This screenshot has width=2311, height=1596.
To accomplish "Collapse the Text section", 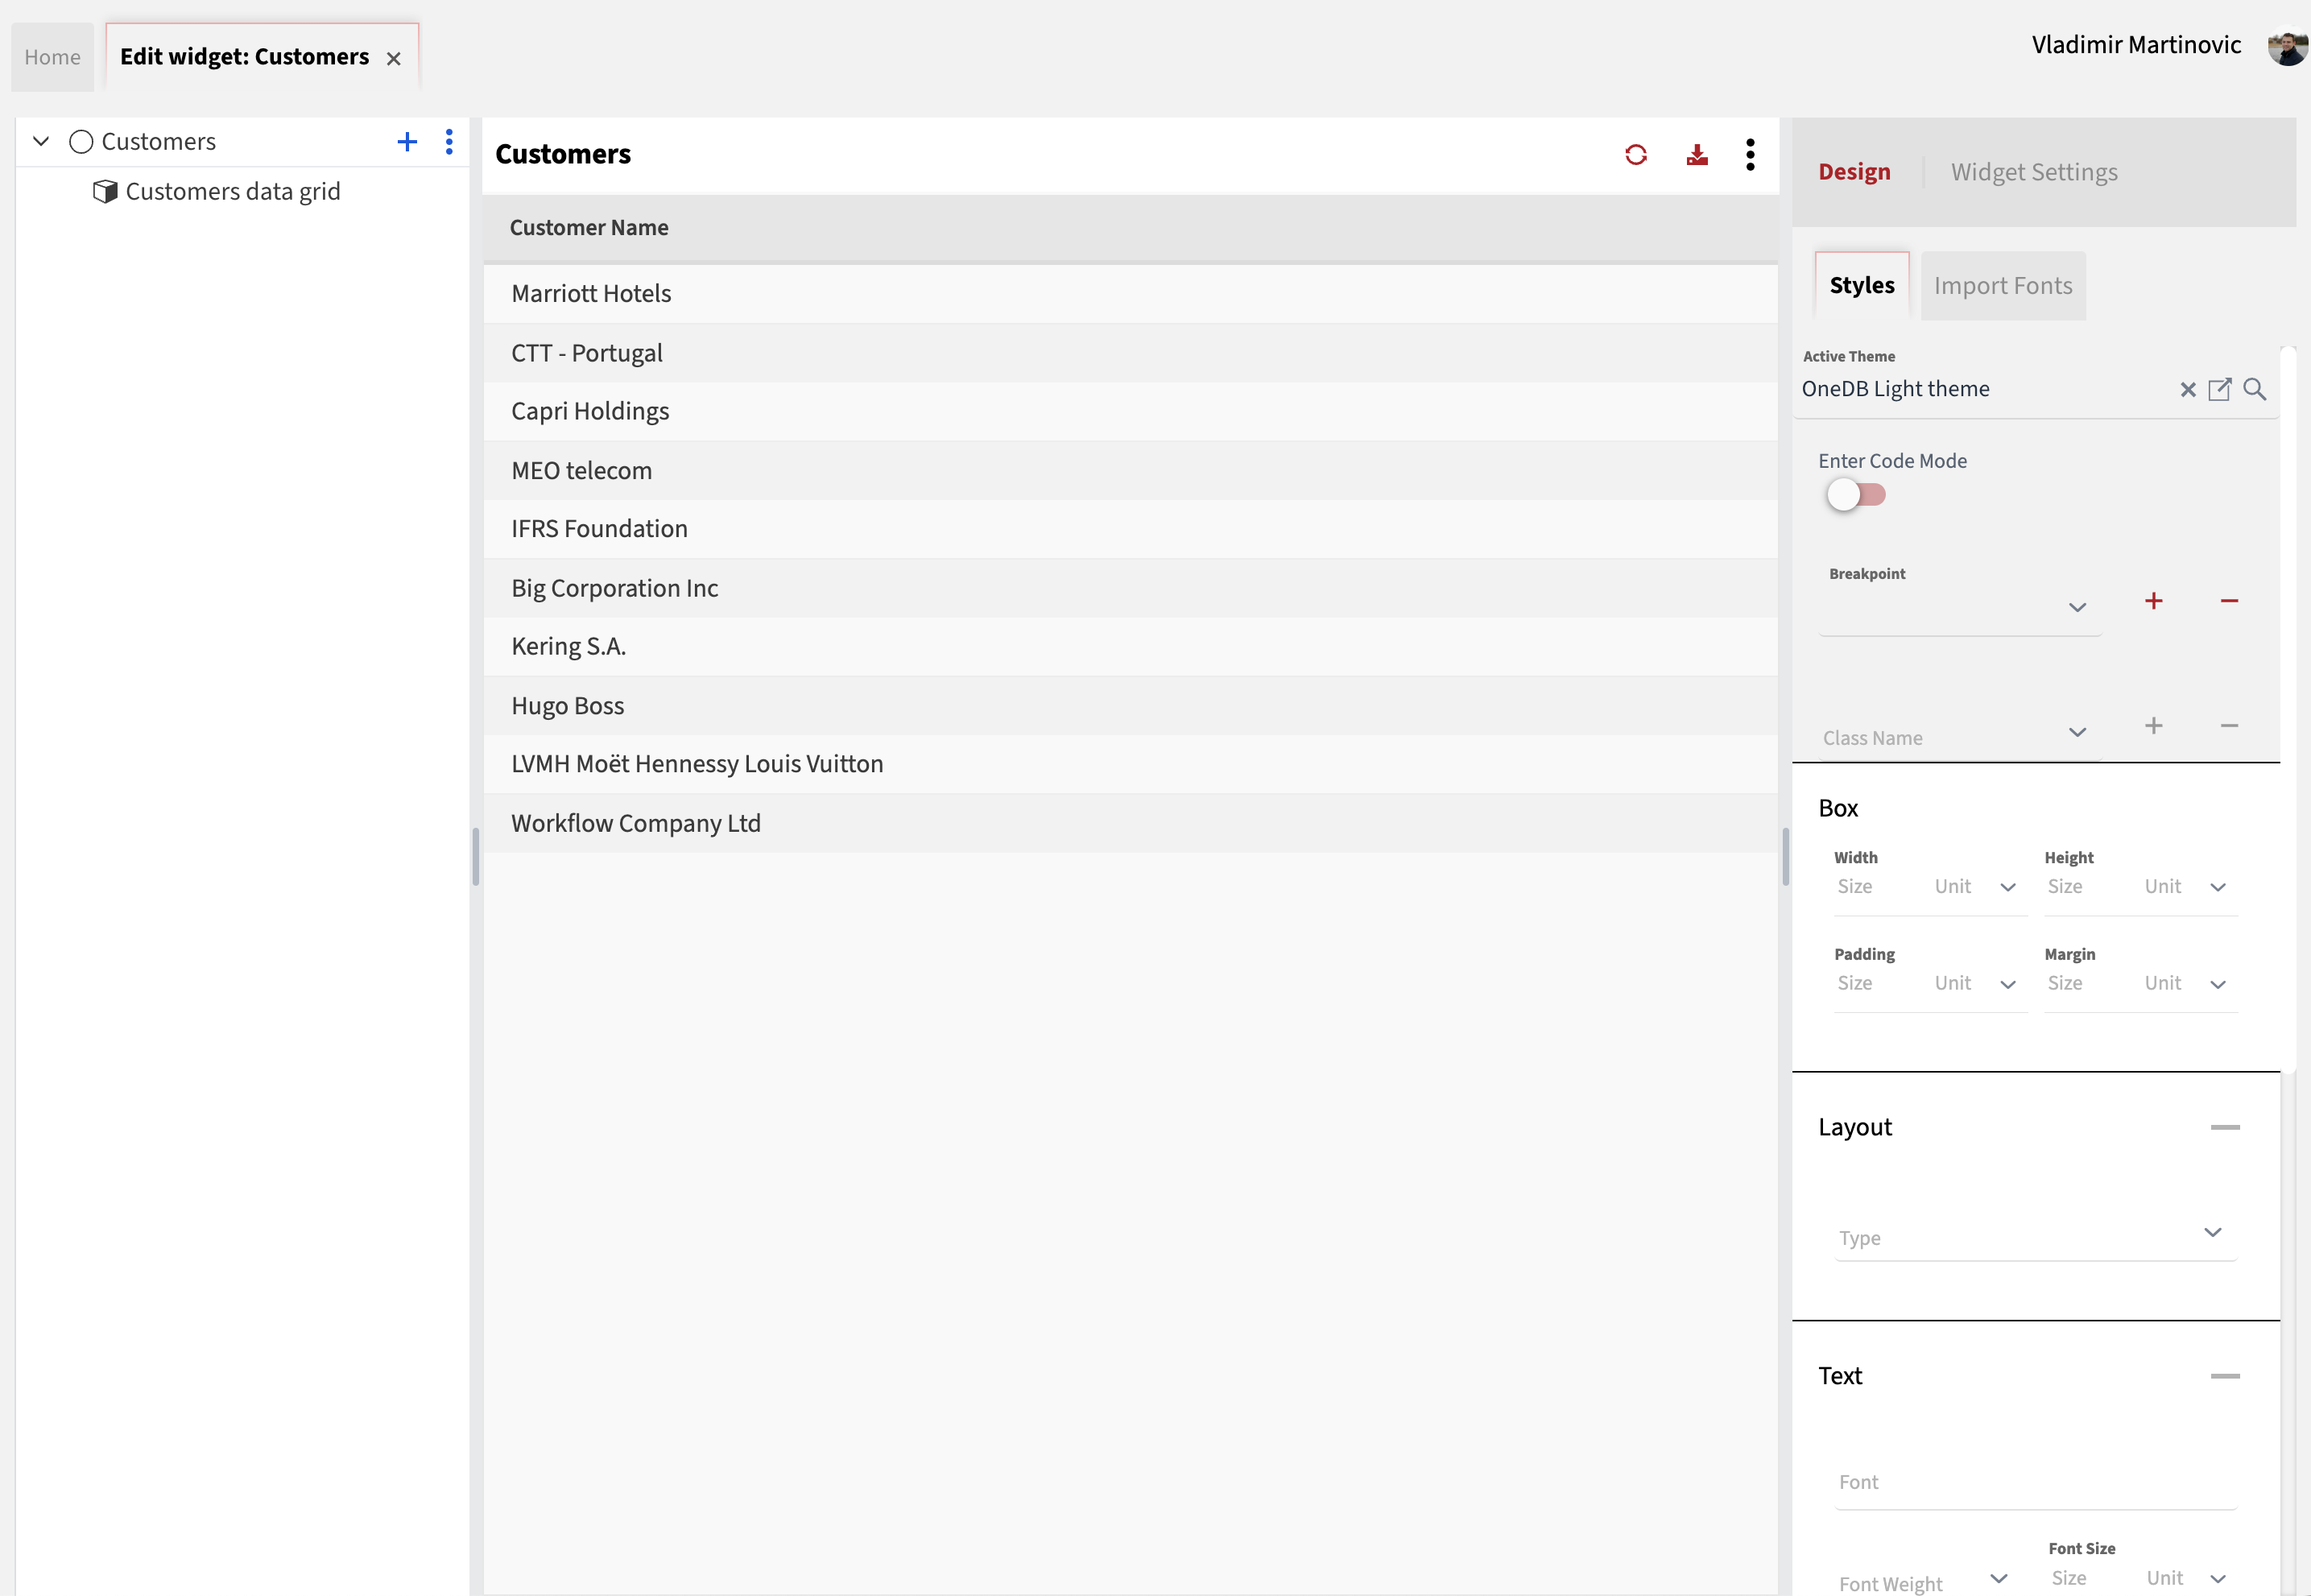I will click(x=2224, y=1376).
